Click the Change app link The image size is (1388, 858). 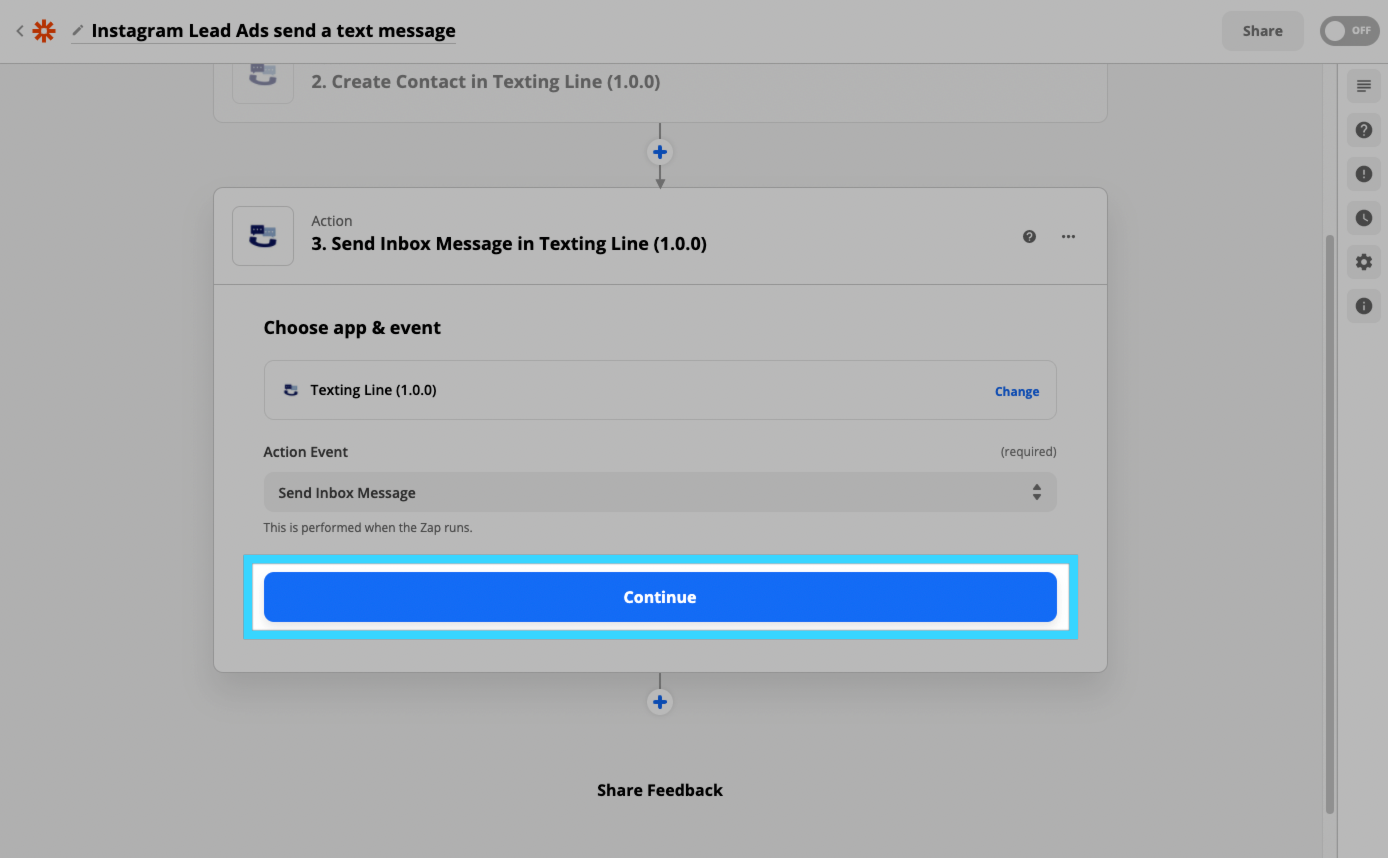click(1016, 391)
